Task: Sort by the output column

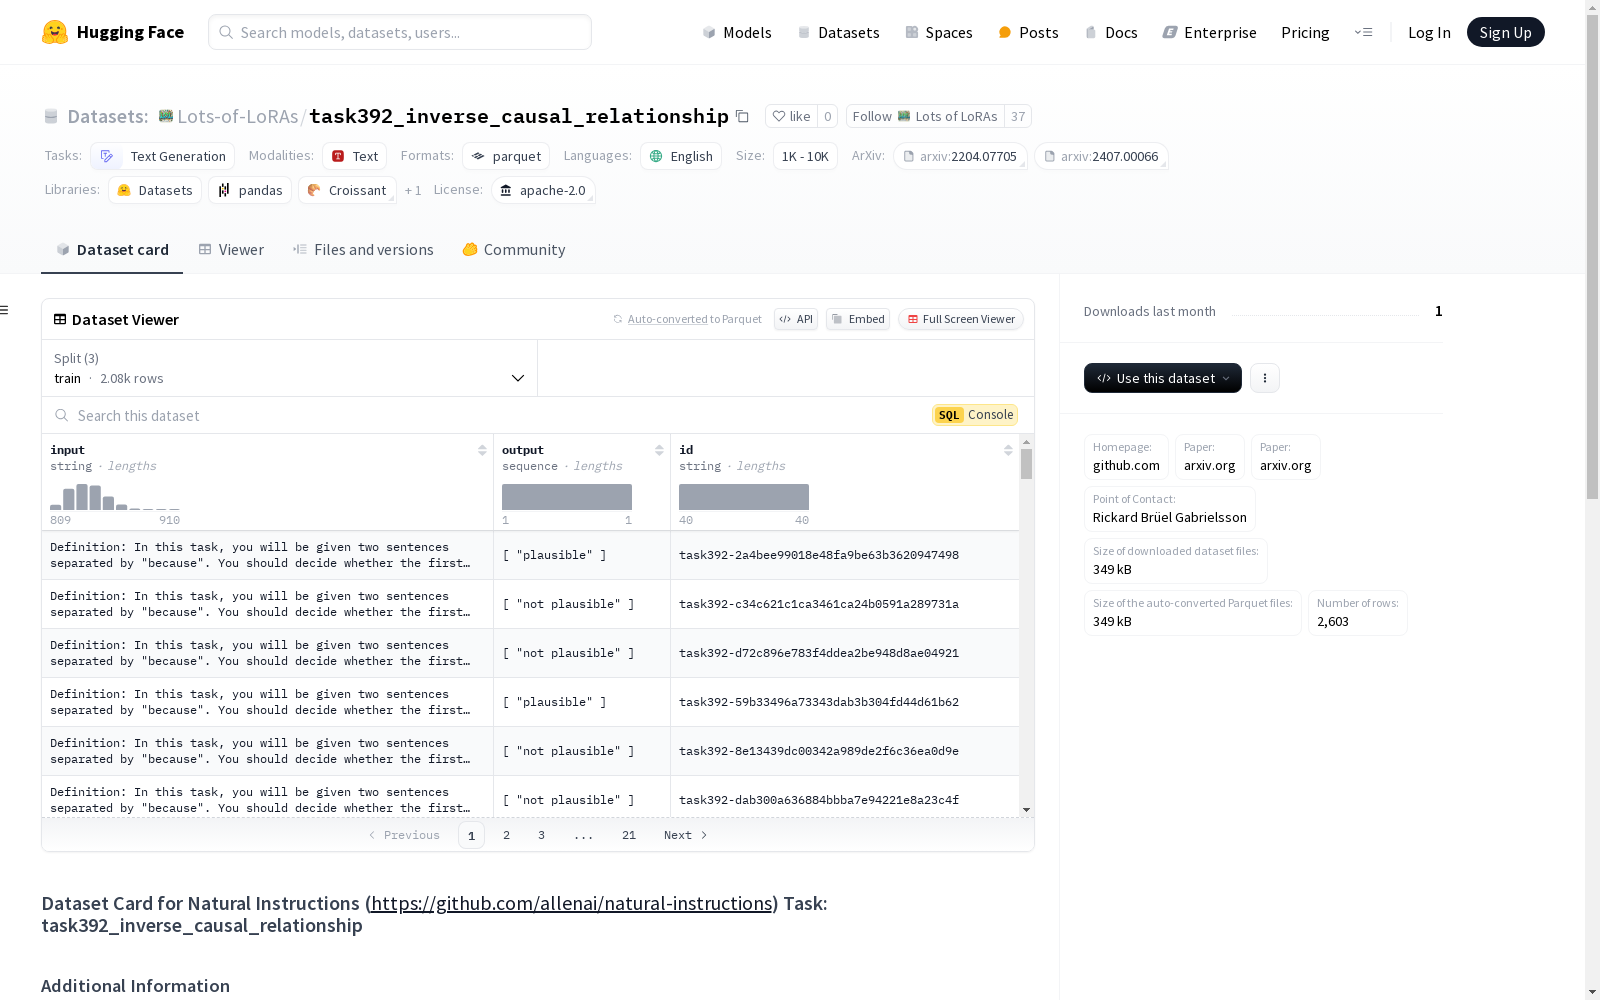Action: coord(659,450)
